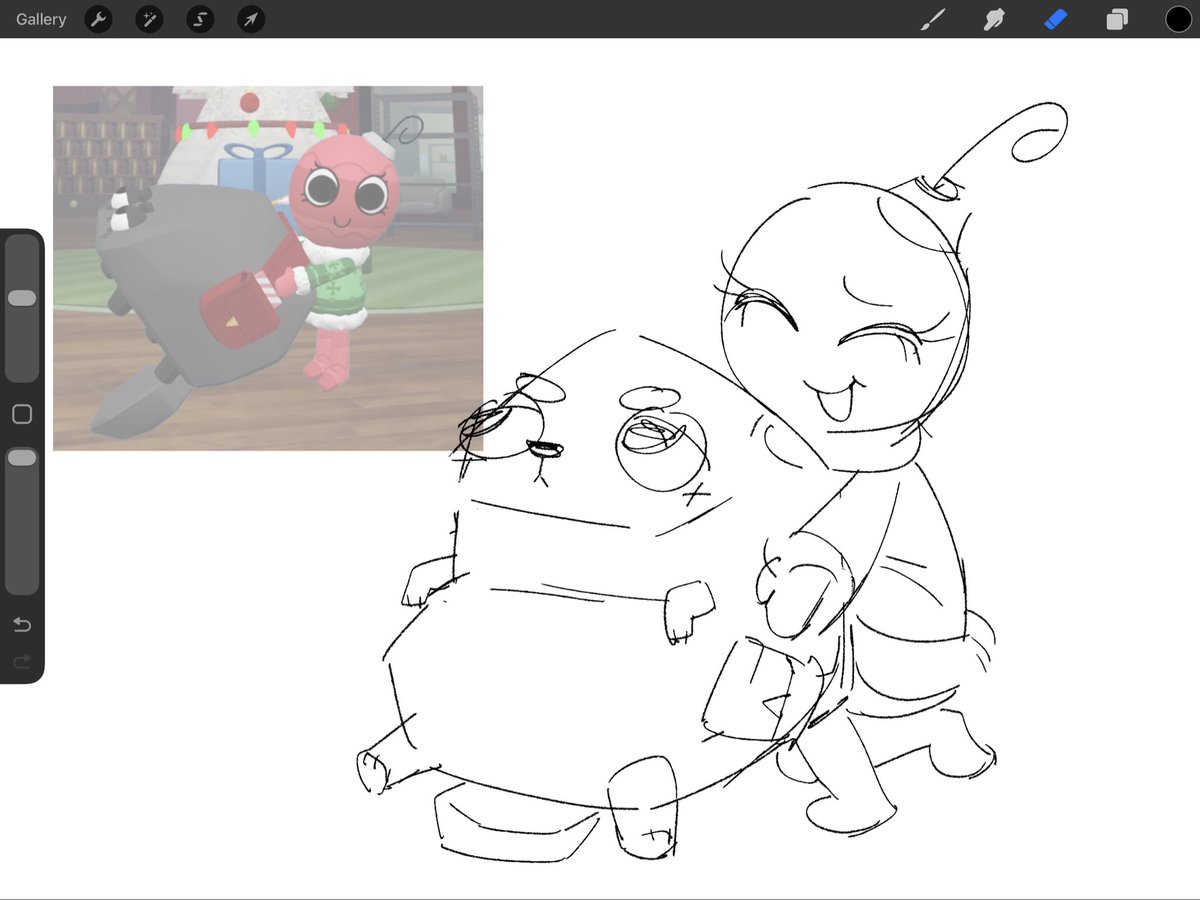Undo the last stroke
The height and width of the screenshot is (900, 1200).
tap(22, 625)
